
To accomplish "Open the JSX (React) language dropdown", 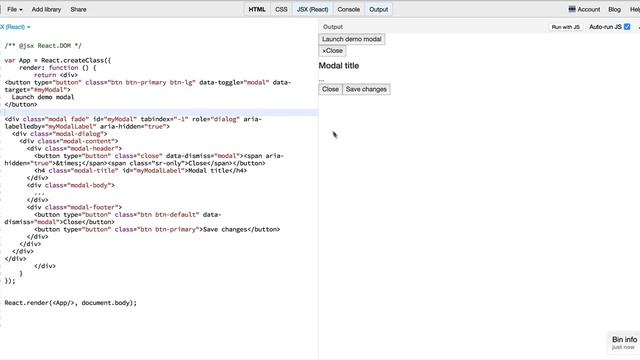I will [15, 27].
